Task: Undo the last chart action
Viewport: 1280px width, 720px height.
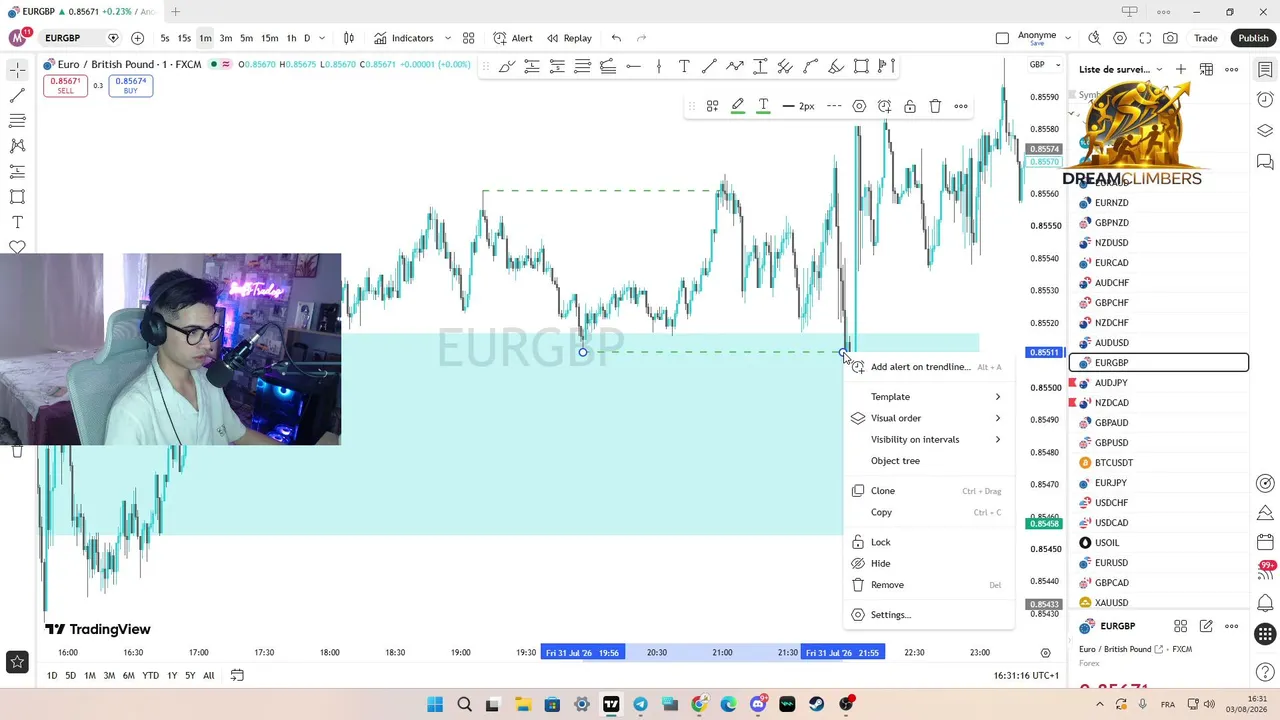Action: pyautogui.click(x=616, y=38)
